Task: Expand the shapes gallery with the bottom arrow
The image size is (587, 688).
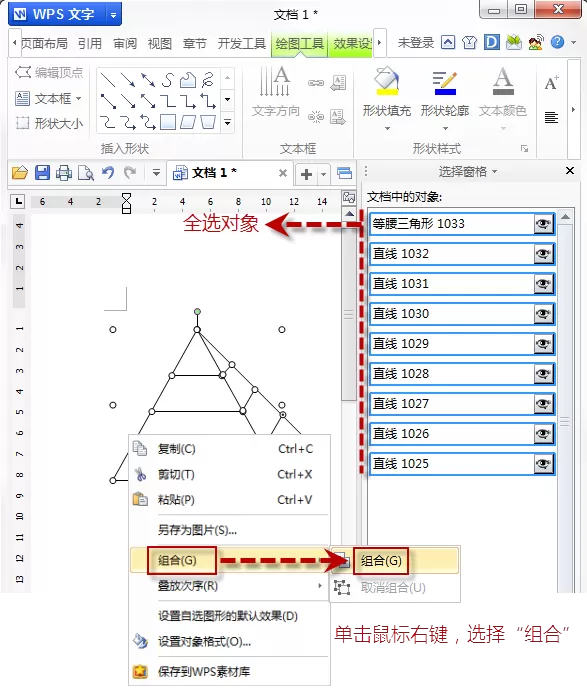Action: (x=227, y=122)
